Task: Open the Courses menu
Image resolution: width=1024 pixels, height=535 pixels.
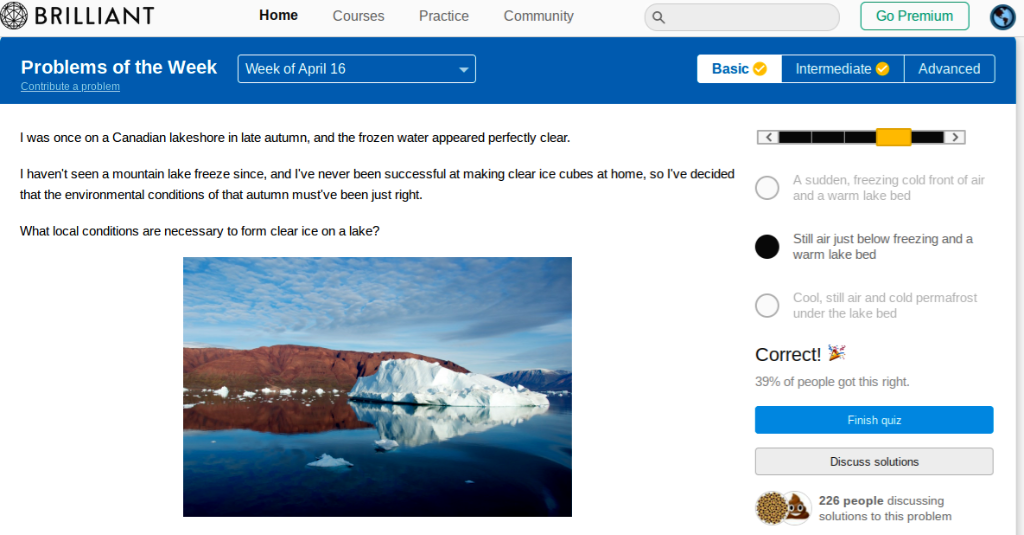Action: 358,16
